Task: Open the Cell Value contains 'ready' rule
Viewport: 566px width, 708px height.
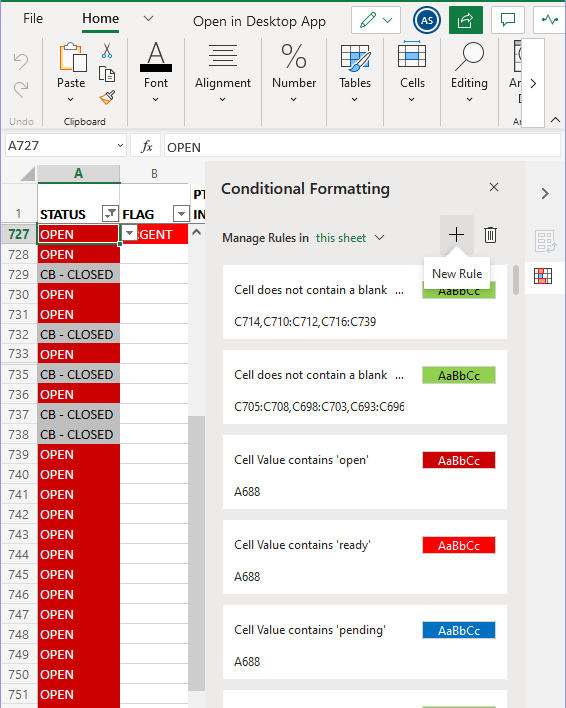Action: click(x=365, y=557)
